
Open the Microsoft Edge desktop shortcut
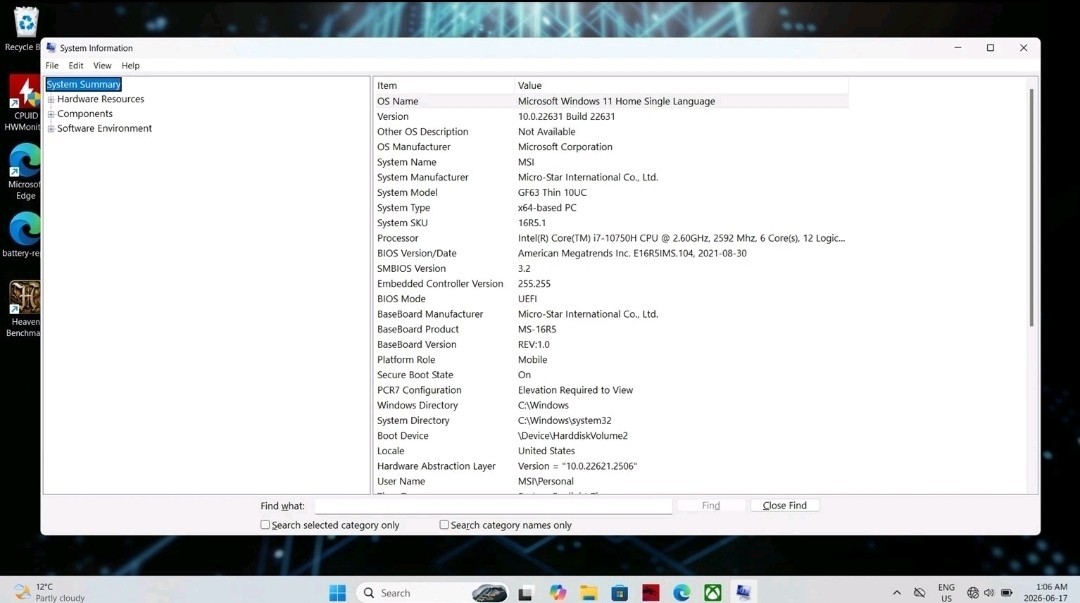coord(25,171)
